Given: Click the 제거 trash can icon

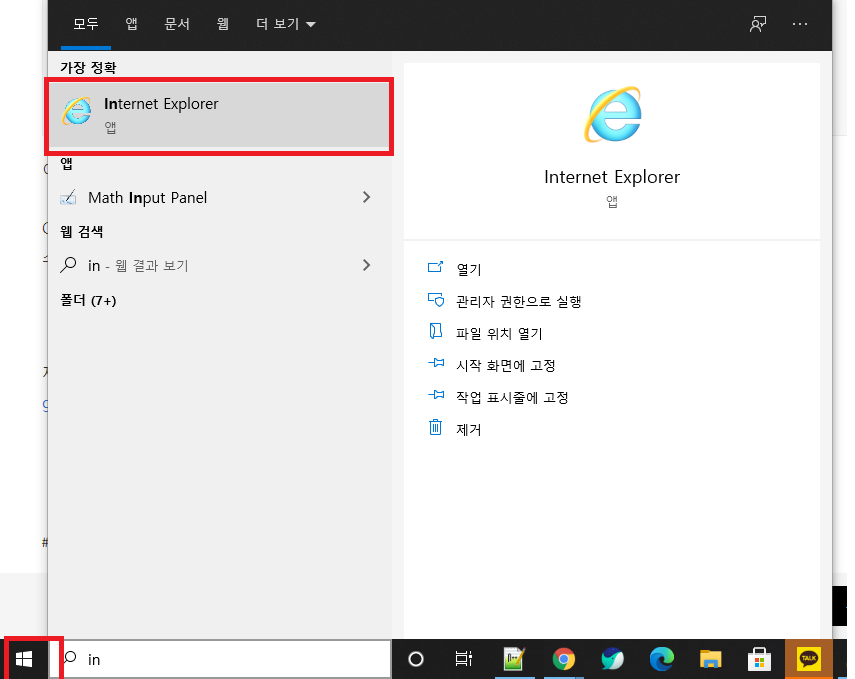Looking at the screenshot, I should 435,427.
